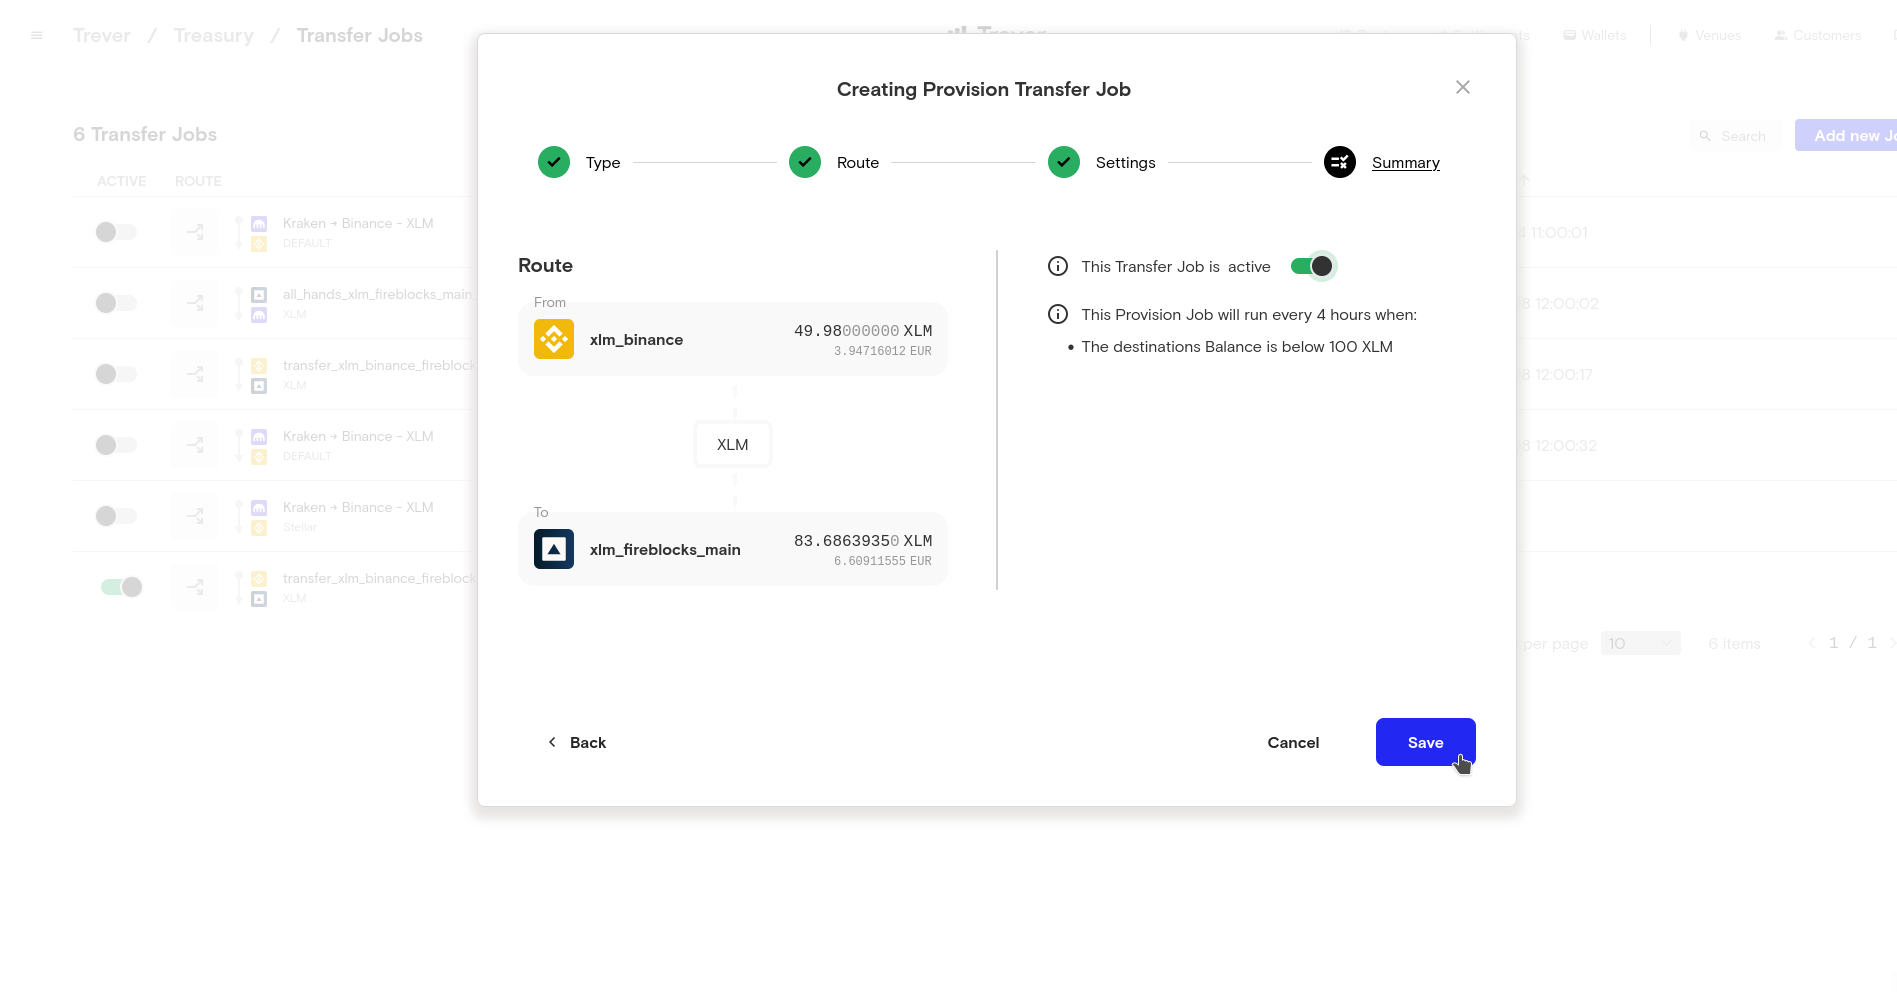Viewport: 1897px width, 996px height.
Task: Switch to the Summary step tab
Action: [1405, 163]
